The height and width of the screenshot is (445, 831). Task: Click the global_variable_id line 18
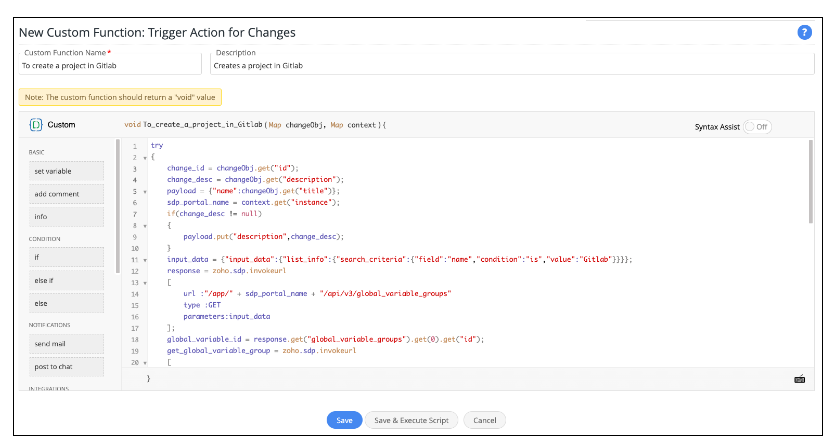point(325,340)
